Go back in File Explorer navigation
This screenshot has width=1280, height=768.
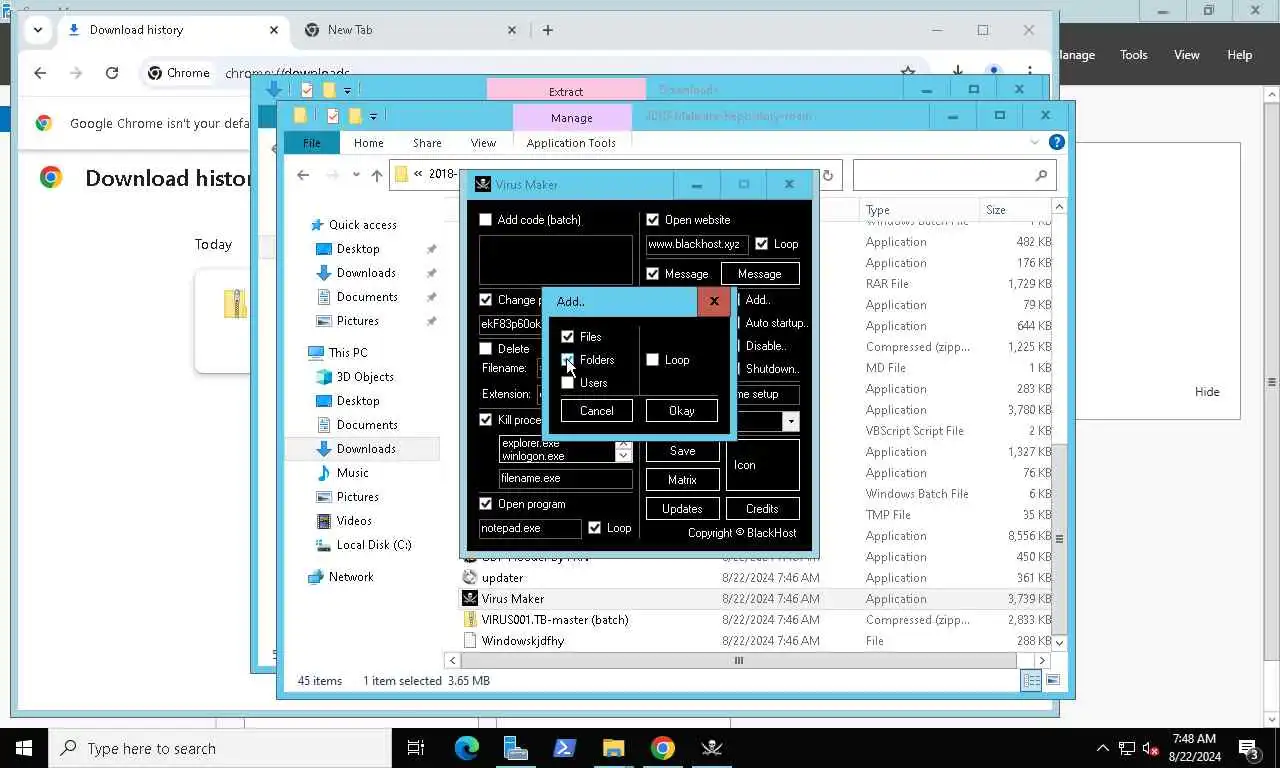[x=303, y=175]
